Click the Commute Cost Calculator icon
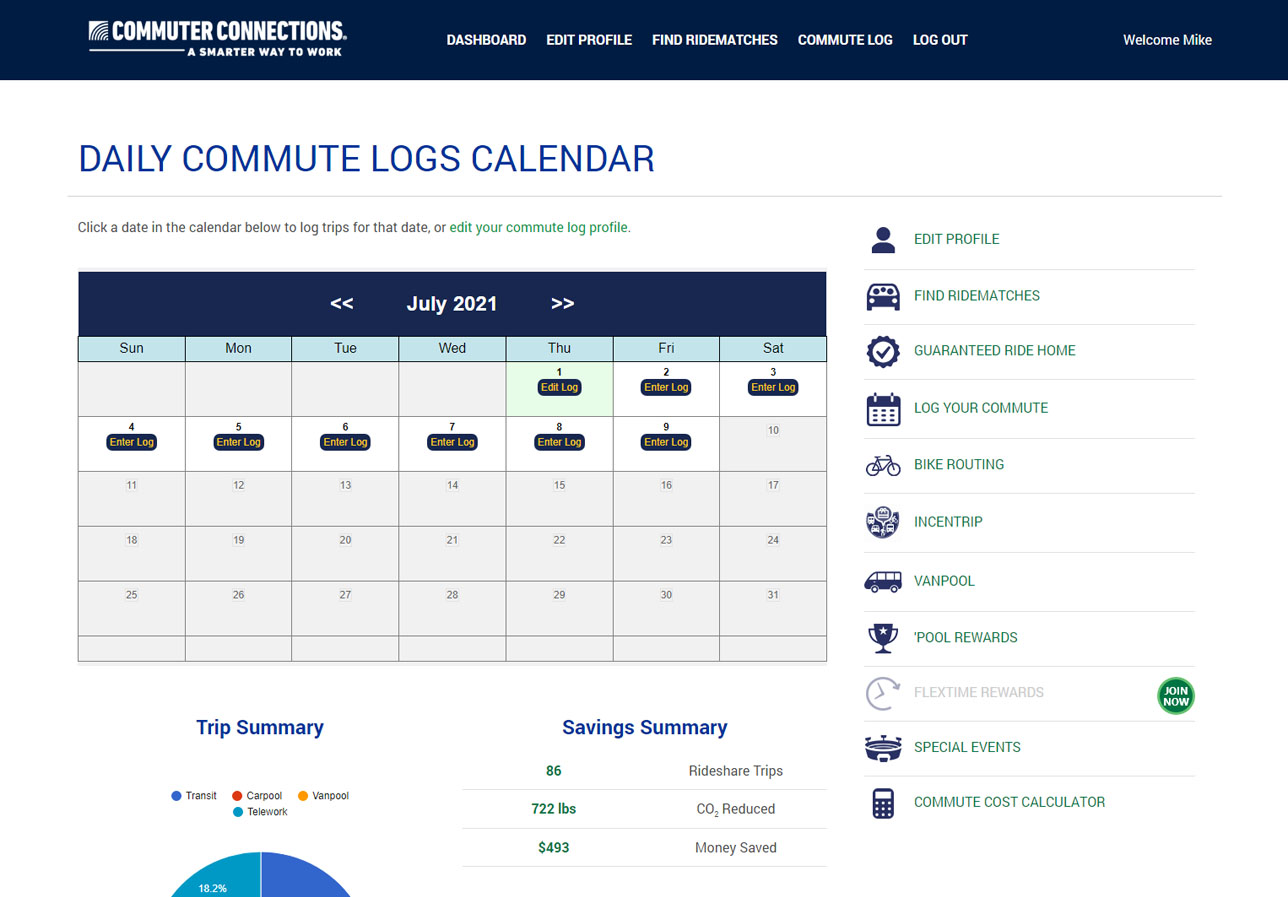The image size is (1288, 897). [883, 803]
